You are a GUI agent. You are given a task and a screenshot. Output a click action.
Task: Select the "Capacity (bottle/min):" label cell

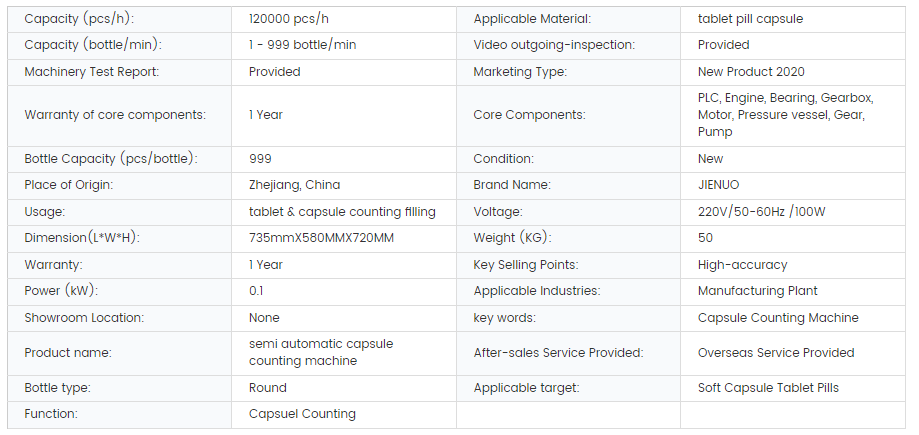point(92,45)
